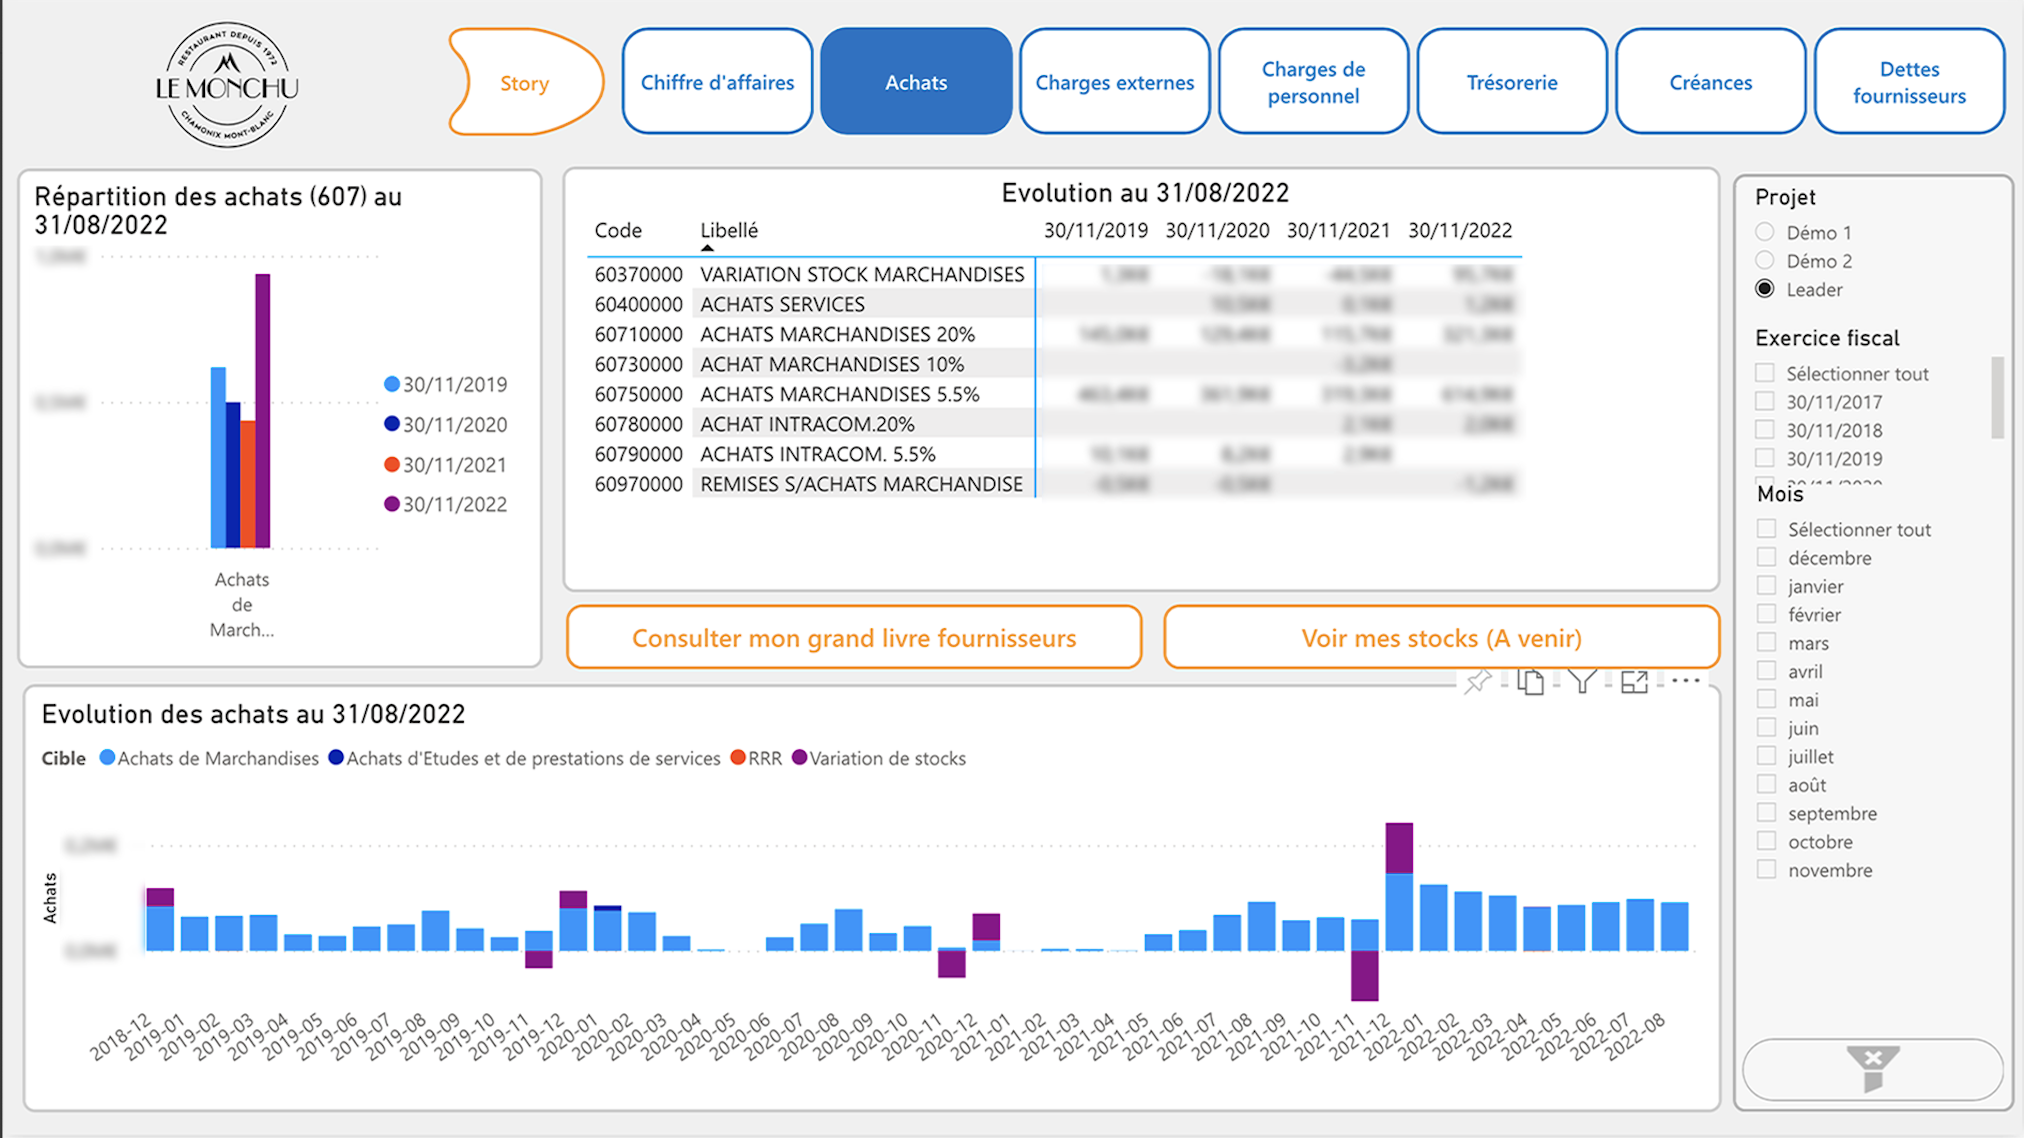Click the 30/11/2022 legend color dot
The height and width of the screenshot is (1138, 2024).
392,504
